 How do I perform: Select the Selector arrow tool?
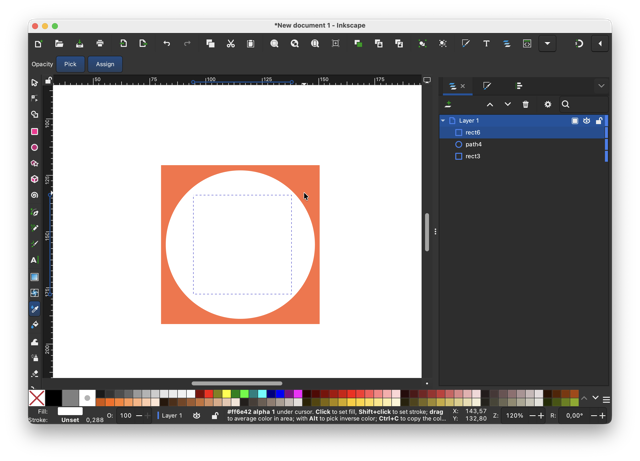tap(35, 83)
